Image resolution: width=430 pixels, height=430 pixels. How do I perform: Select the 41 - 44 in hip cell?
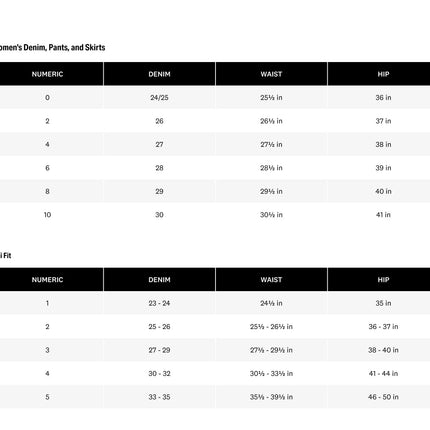point(383,373)
